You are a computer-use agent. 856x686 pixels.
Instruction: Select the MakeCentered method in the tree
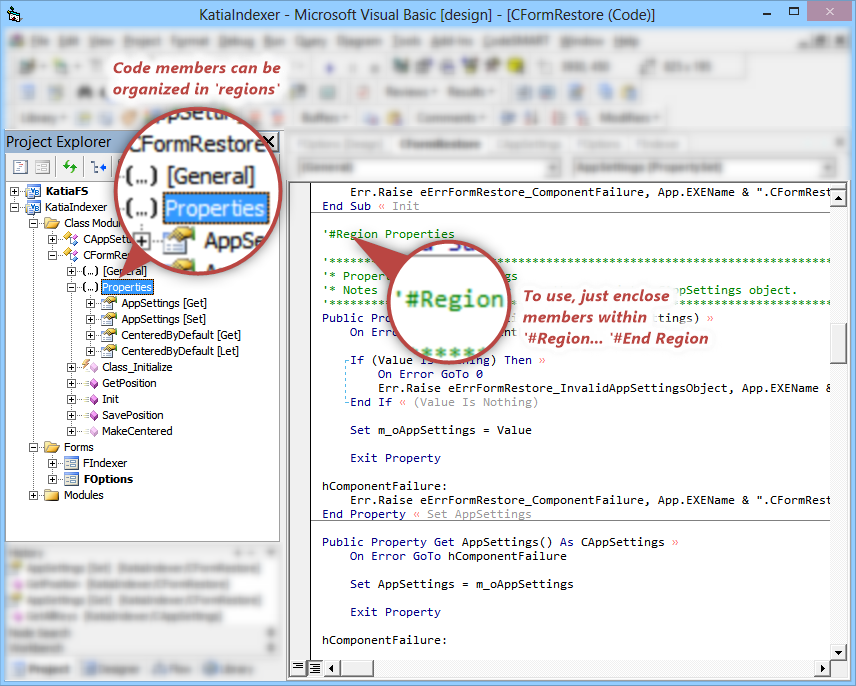coord(137,431)
